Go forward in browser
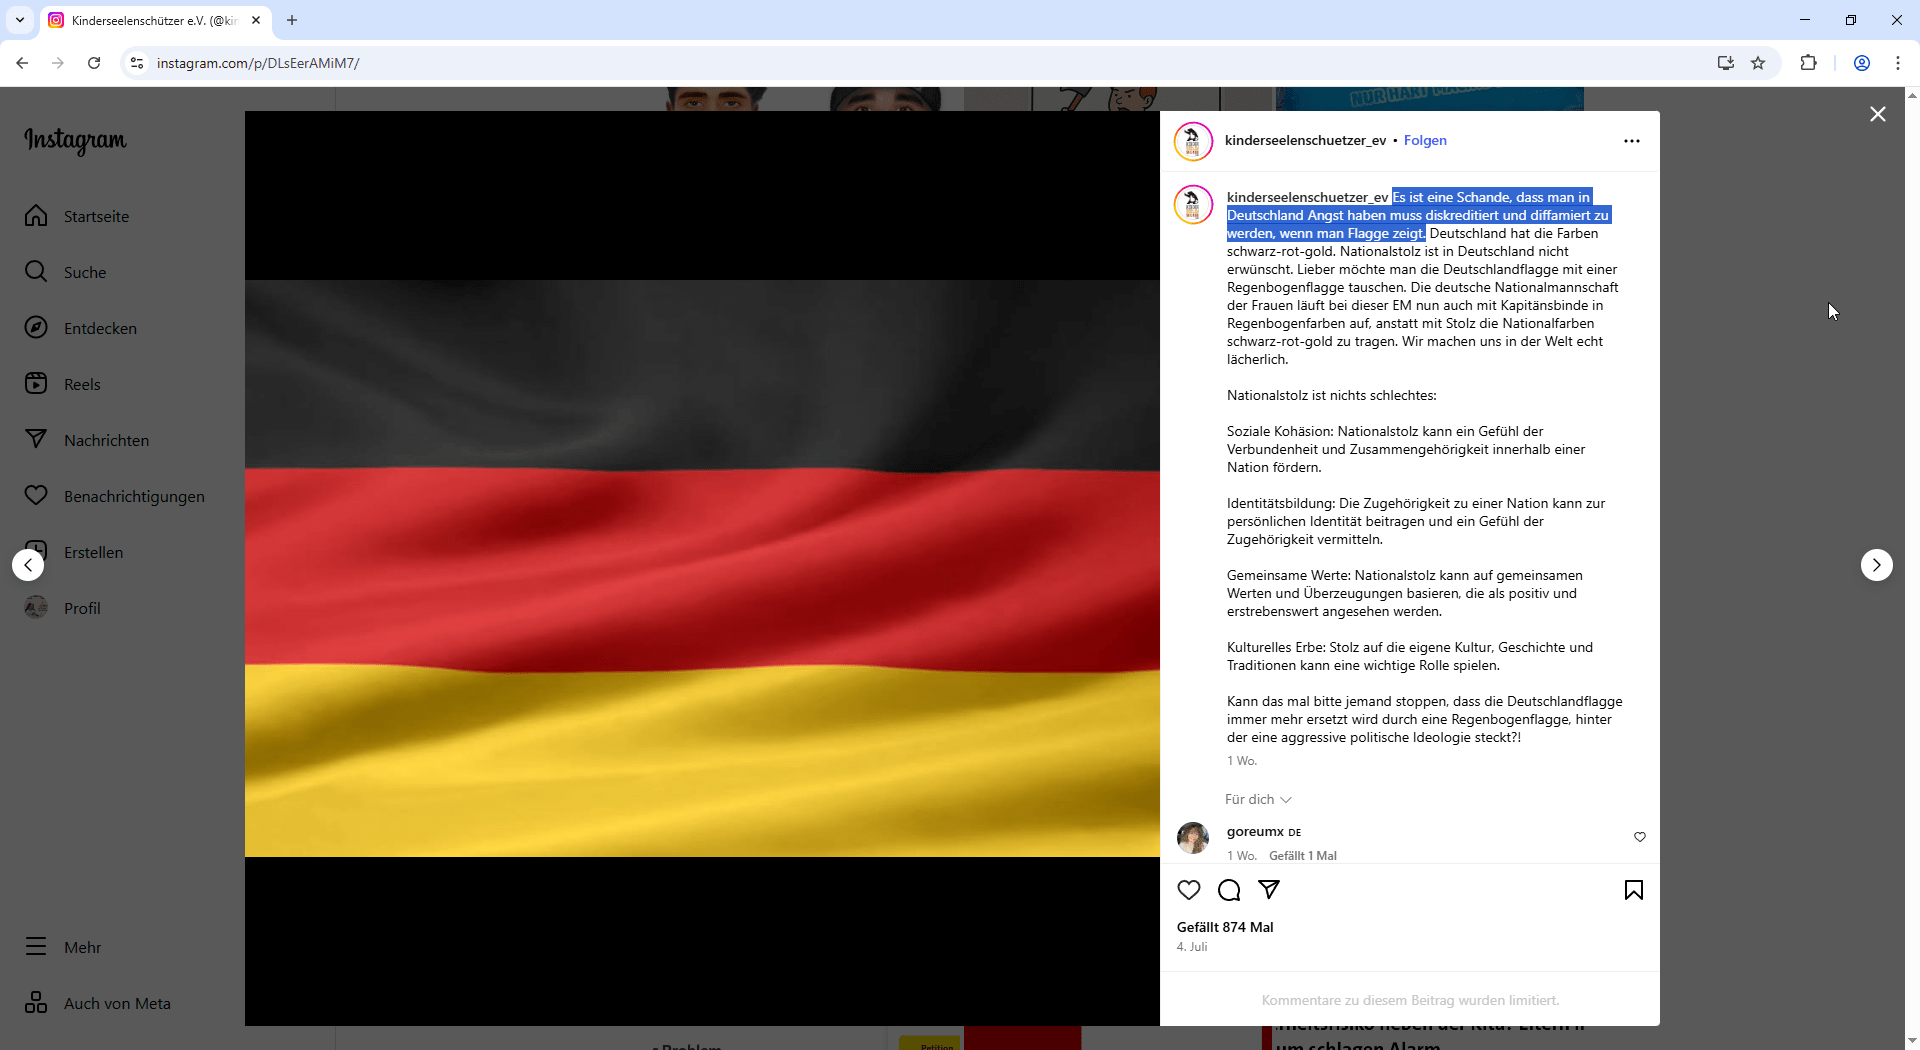The height and width of the screenshot is (1050, 1920). click(x=58, y=63)
